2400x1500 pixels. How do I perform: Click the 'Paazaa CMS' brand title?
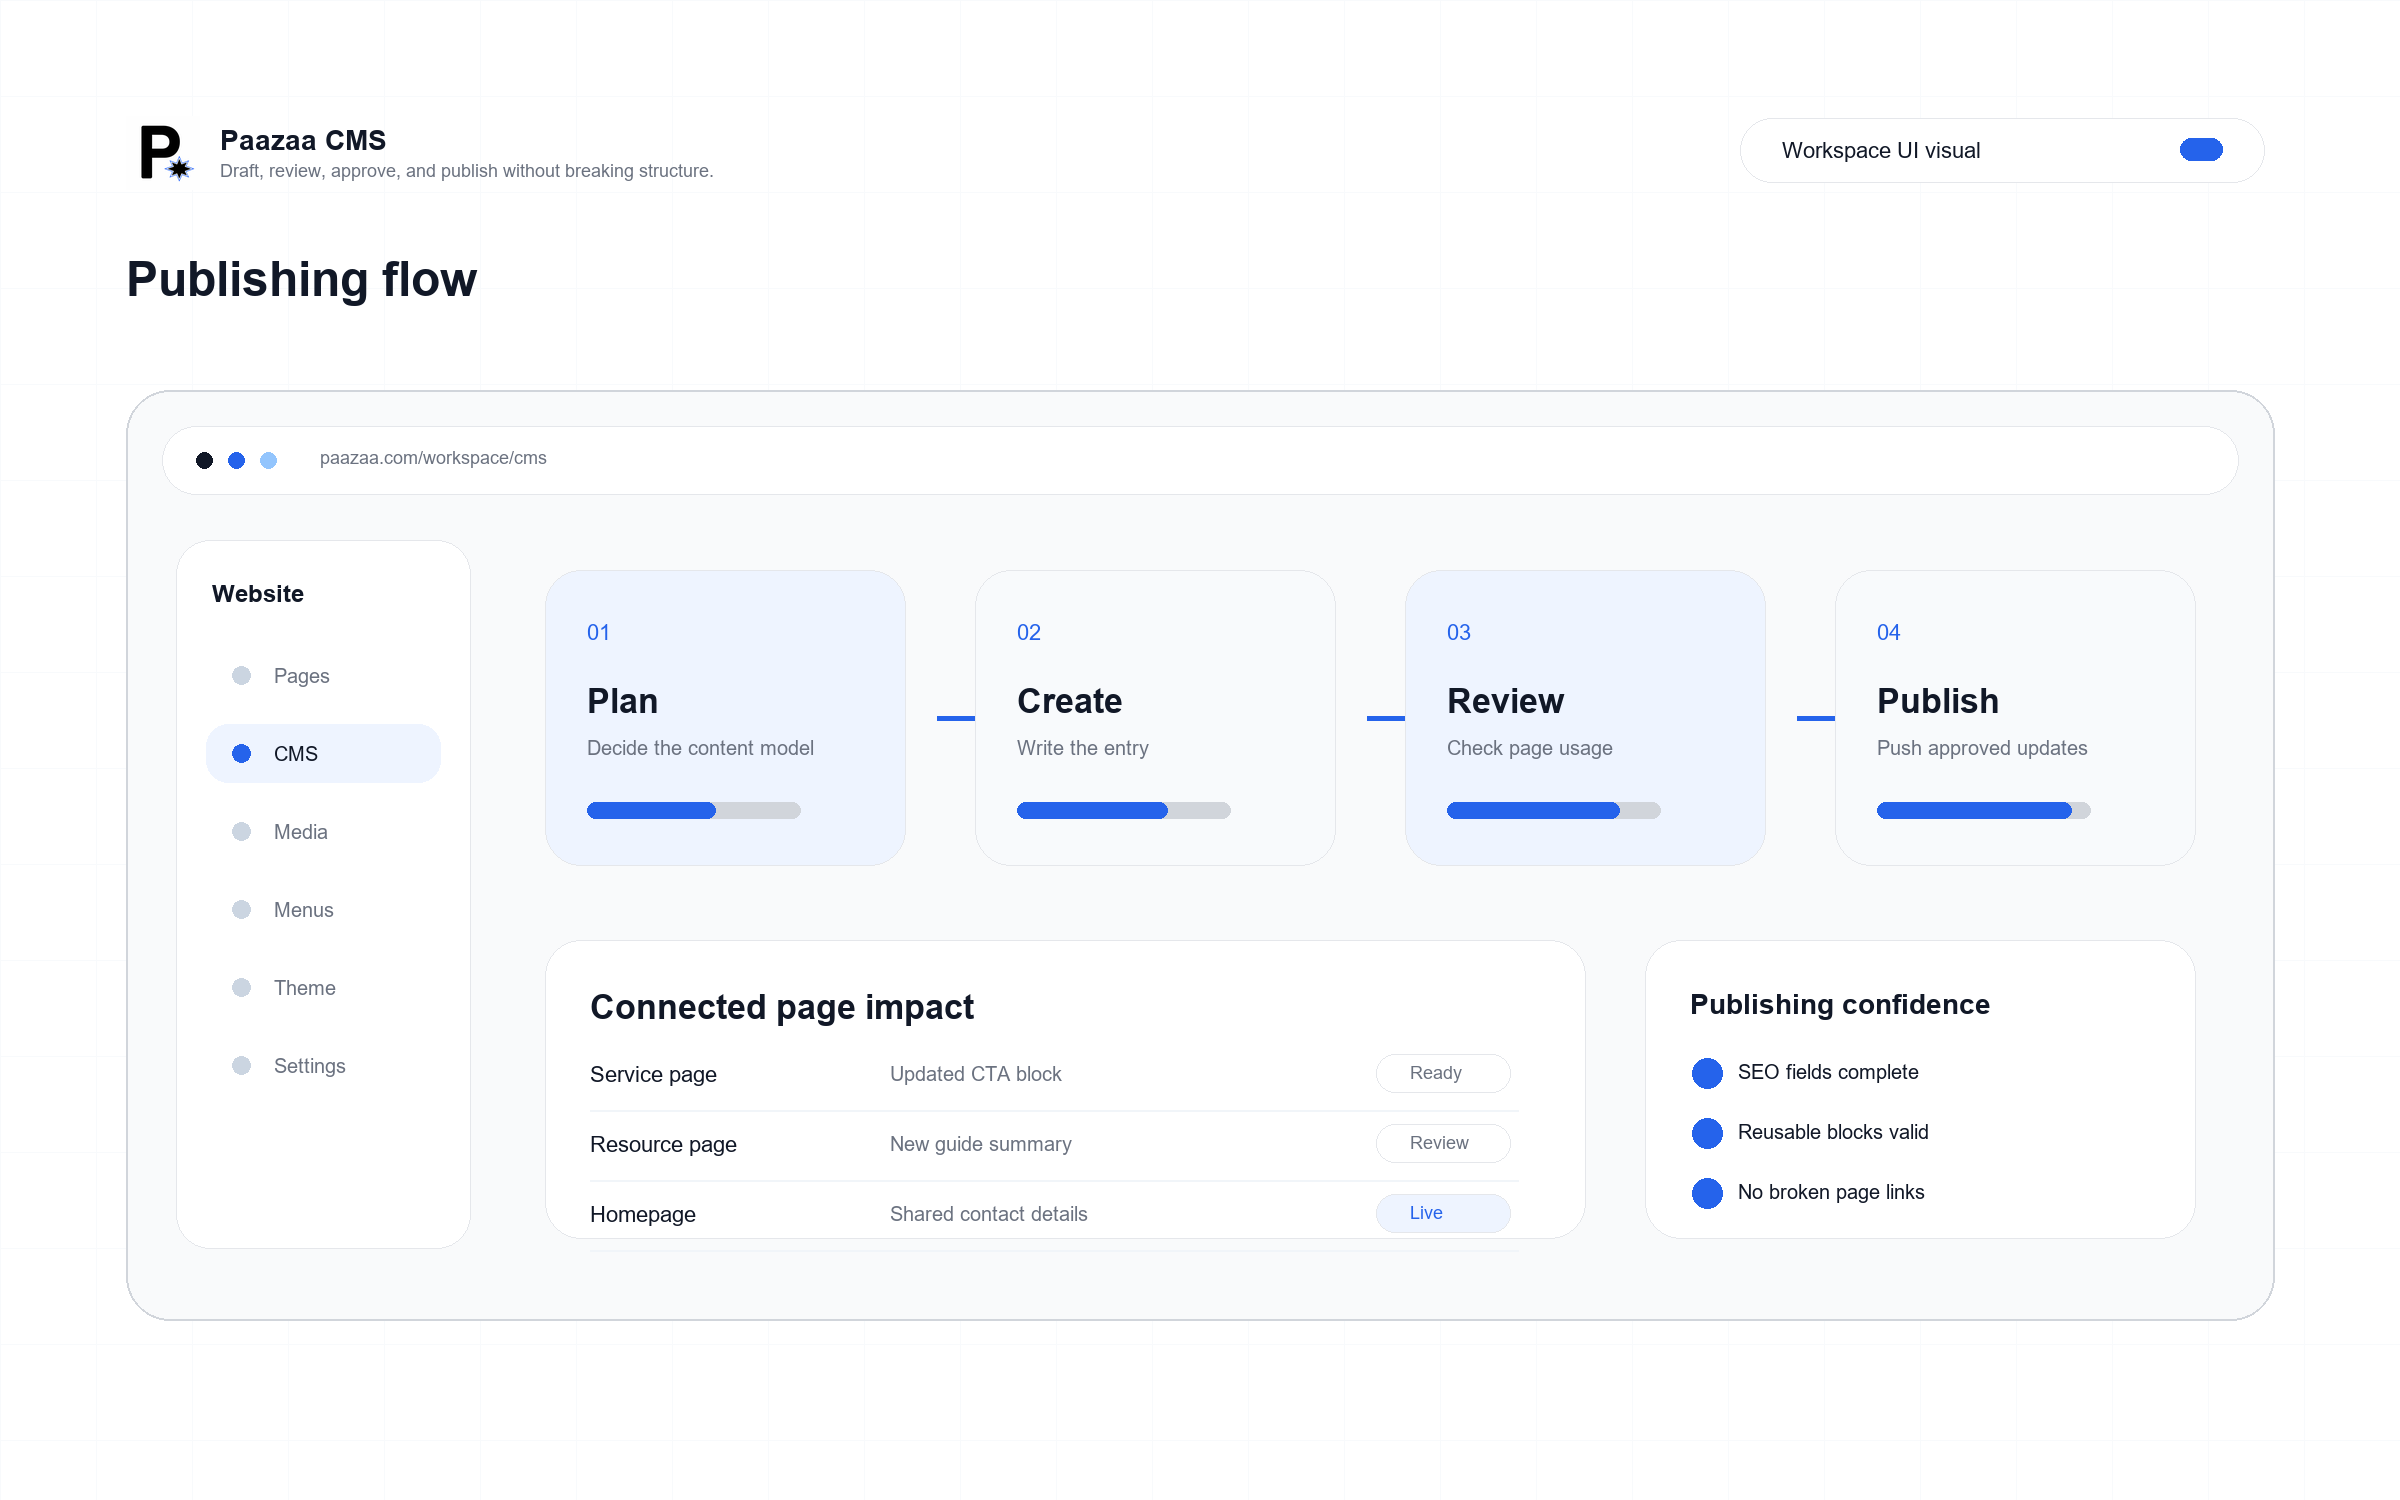(303, 140)
